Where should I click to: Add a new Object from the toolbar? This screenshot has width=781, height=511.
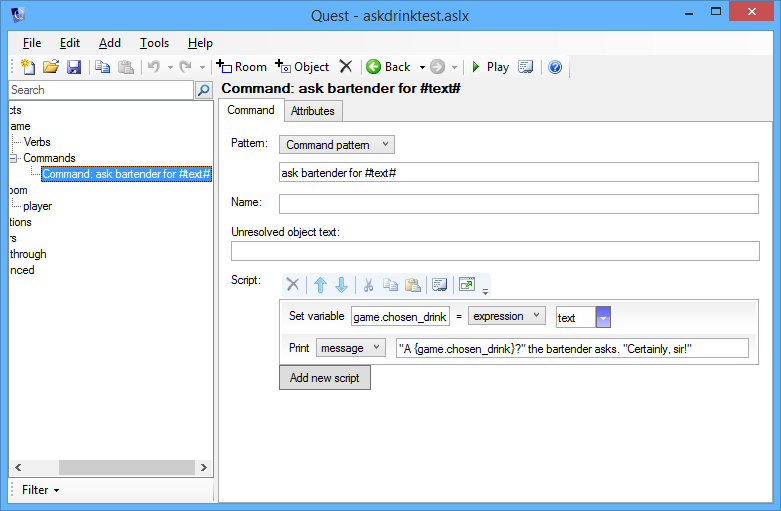pyautogui.click(x=301, y=67)
